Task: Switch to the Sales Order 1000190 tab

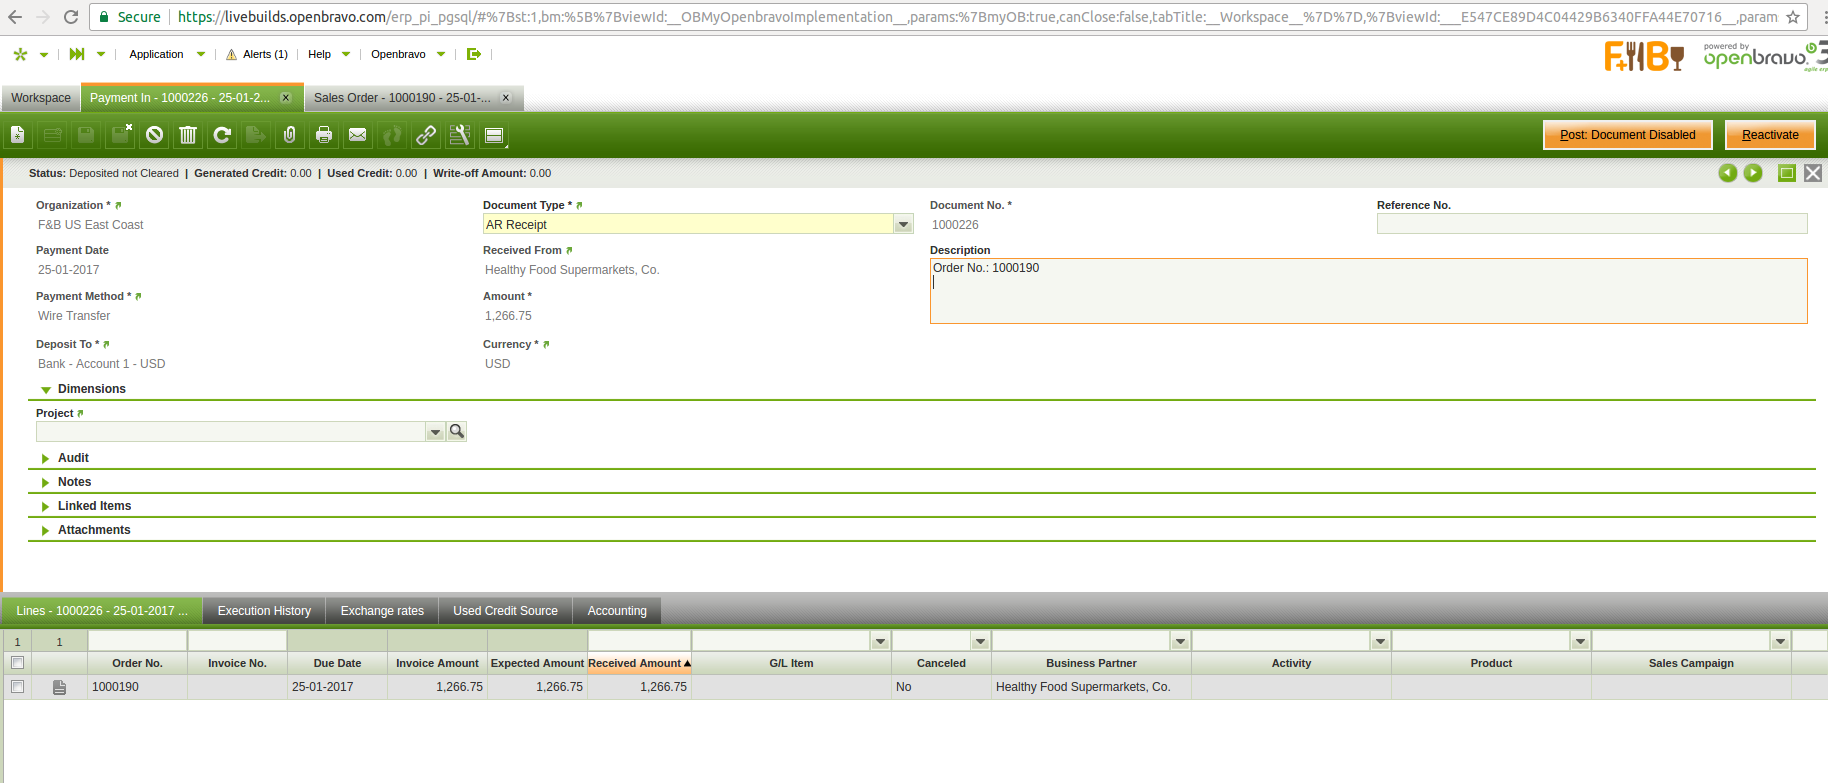Action: 402,98
